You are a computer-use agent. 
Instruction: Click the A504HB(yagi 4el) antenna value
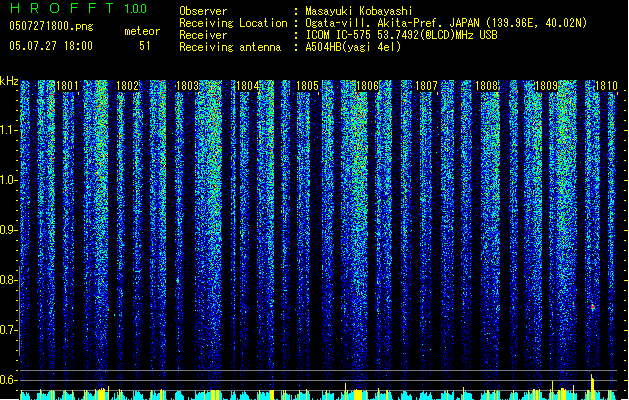[x=353, y=47]
